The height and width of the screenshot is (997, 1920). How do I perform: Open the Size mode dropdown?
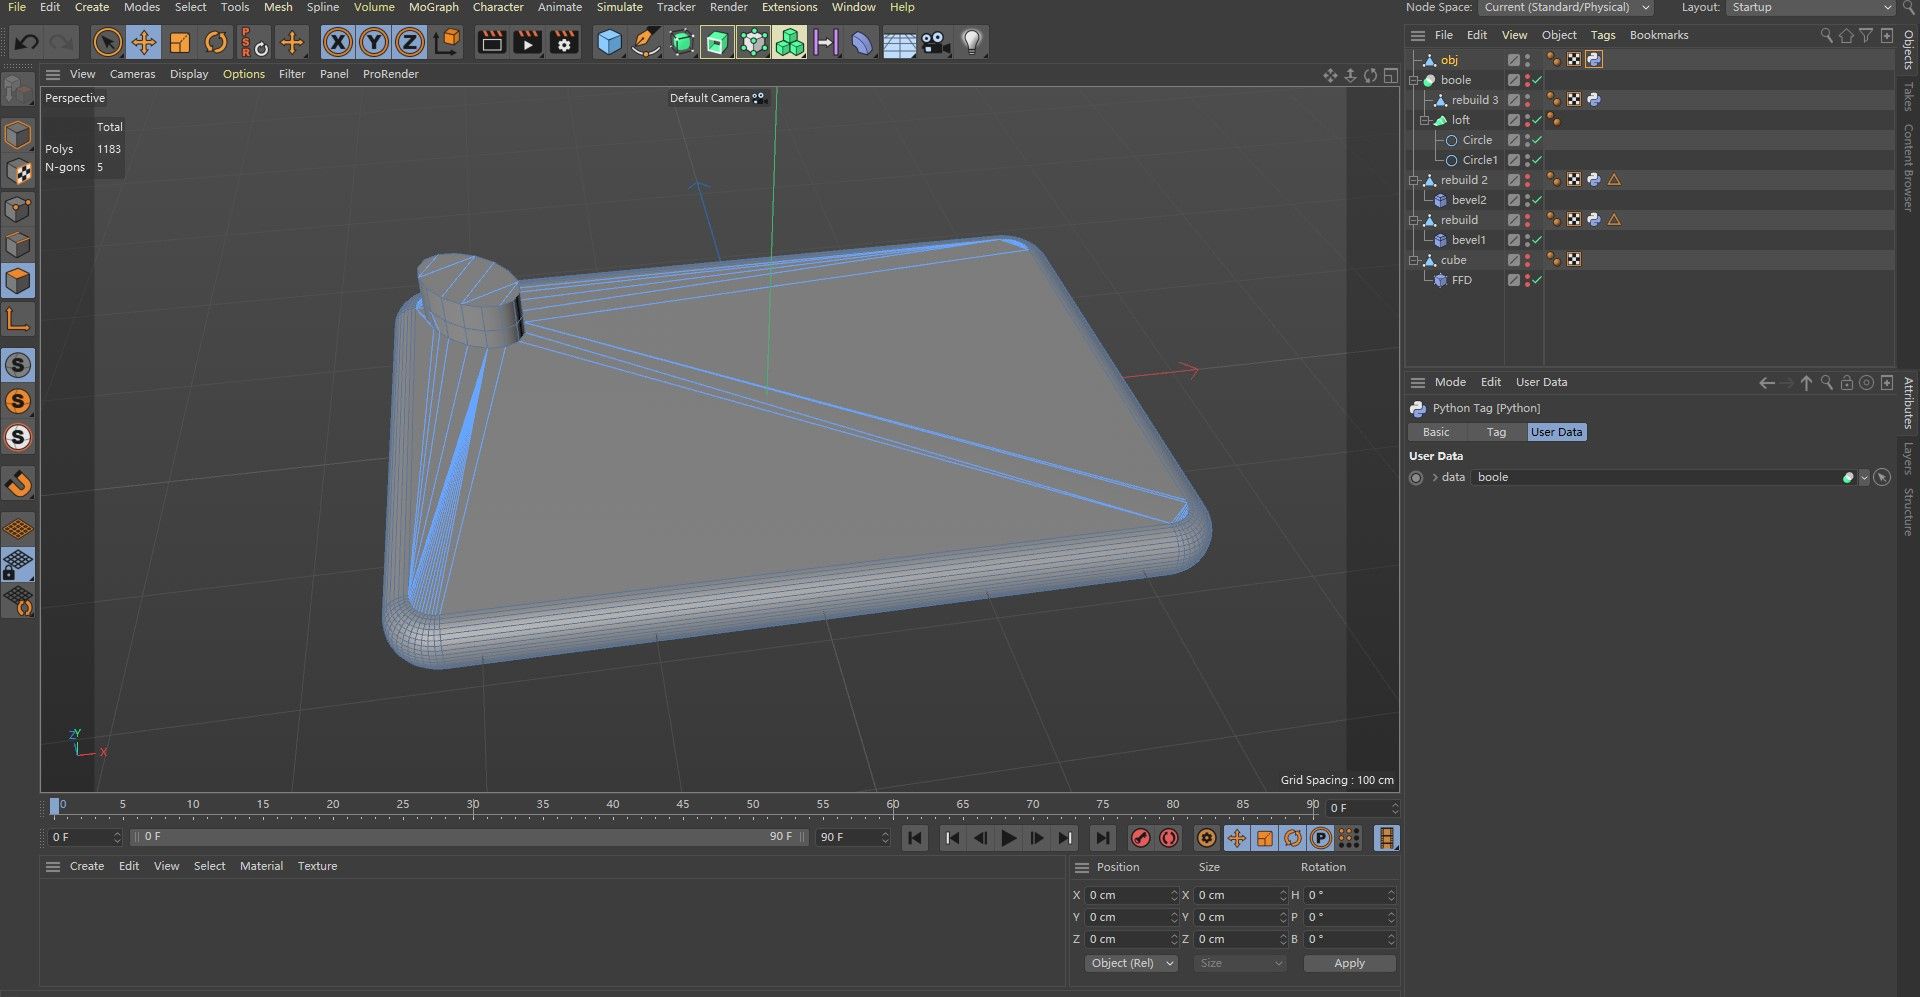coord(1239,963)
